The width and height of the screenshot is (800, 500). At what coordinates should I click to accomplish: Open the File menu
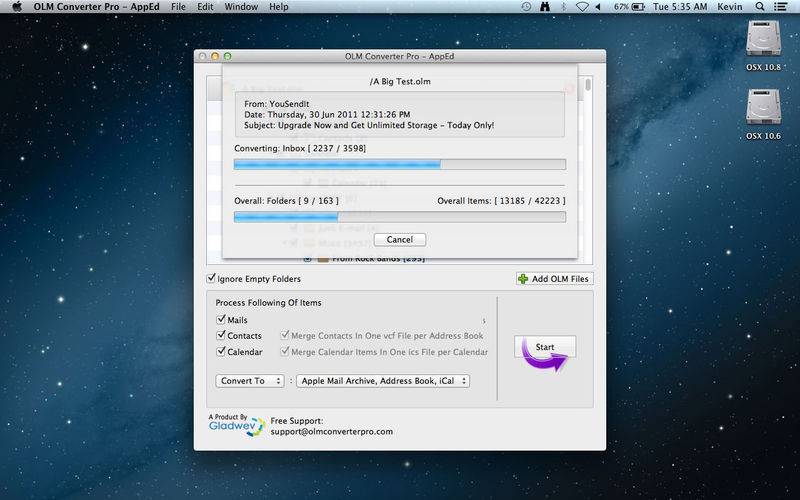point(178,7)
